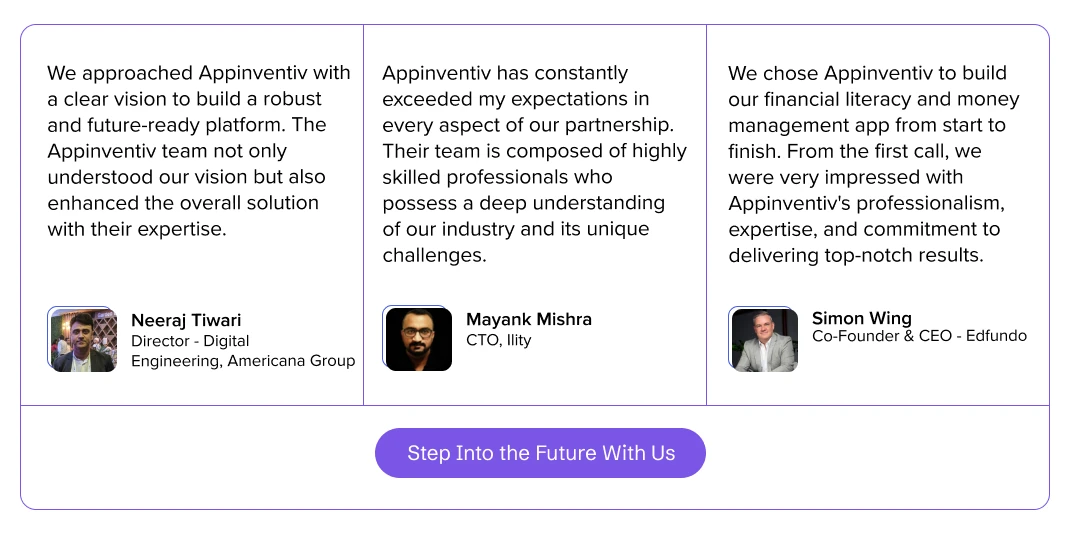Click the Step Into the Future With Us button
The image size is (1080, 535).
coord(541,453)
